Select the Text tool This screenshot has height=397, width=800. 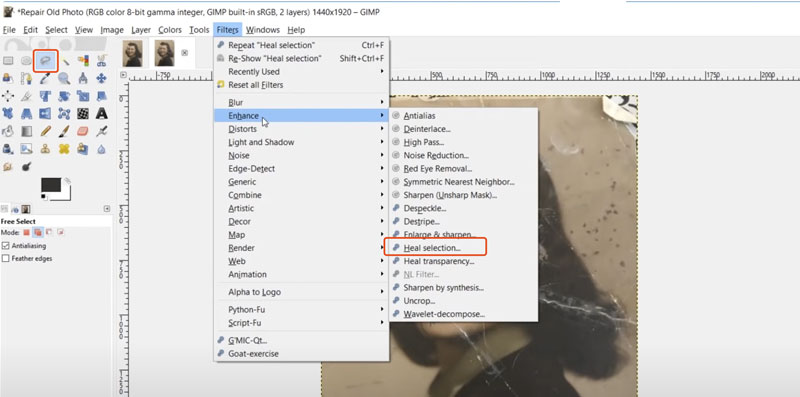(102, 113)
